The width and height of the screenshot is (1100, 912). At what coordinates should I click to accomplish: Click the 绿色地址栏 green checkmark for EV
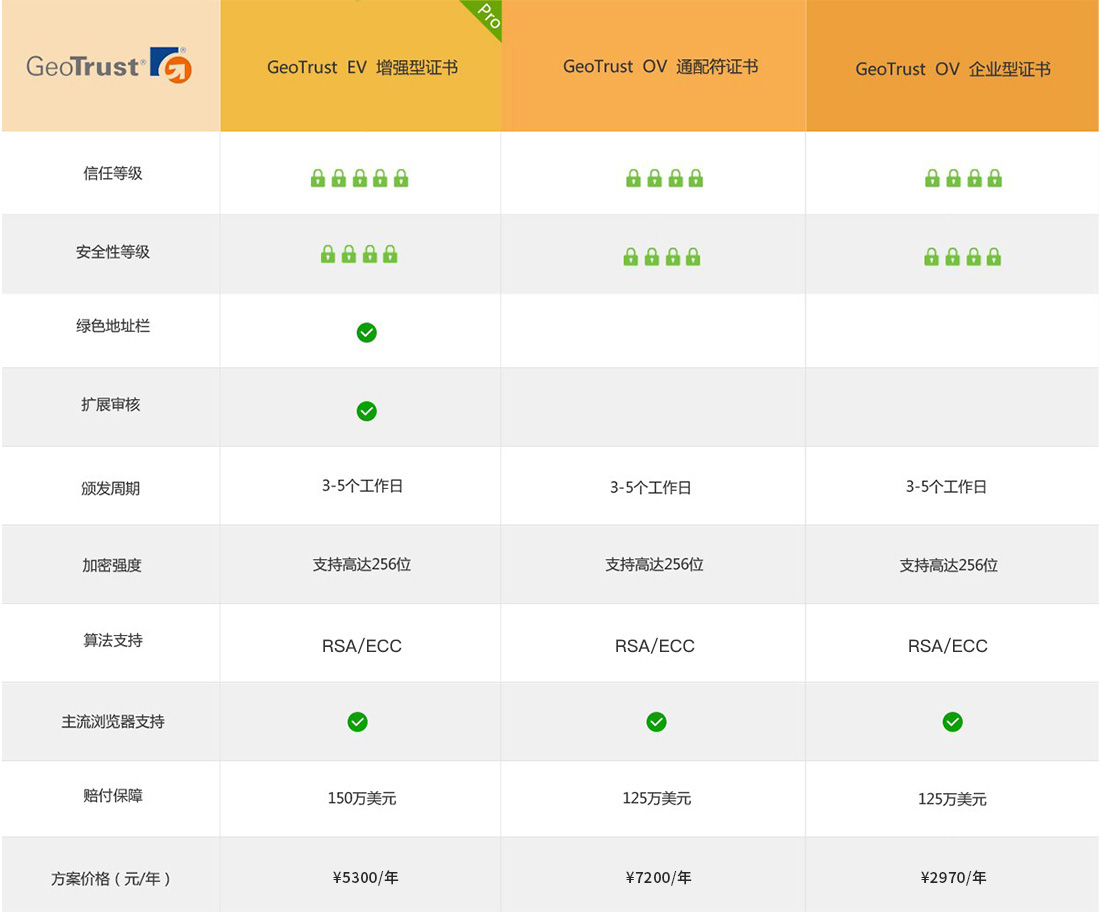366,333
